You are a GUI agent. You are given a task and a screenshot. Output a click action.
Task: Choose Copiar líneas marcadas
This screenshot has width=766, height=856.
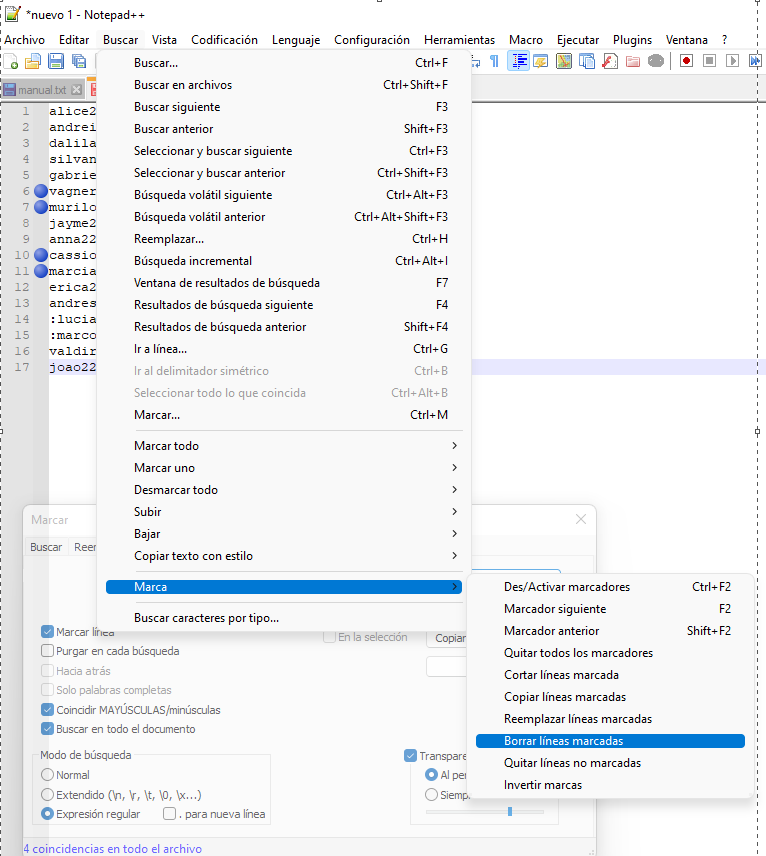610,697
